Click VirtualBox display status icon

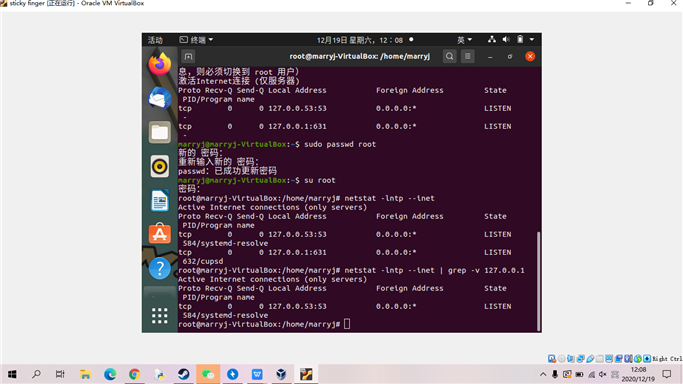[609, 359]
